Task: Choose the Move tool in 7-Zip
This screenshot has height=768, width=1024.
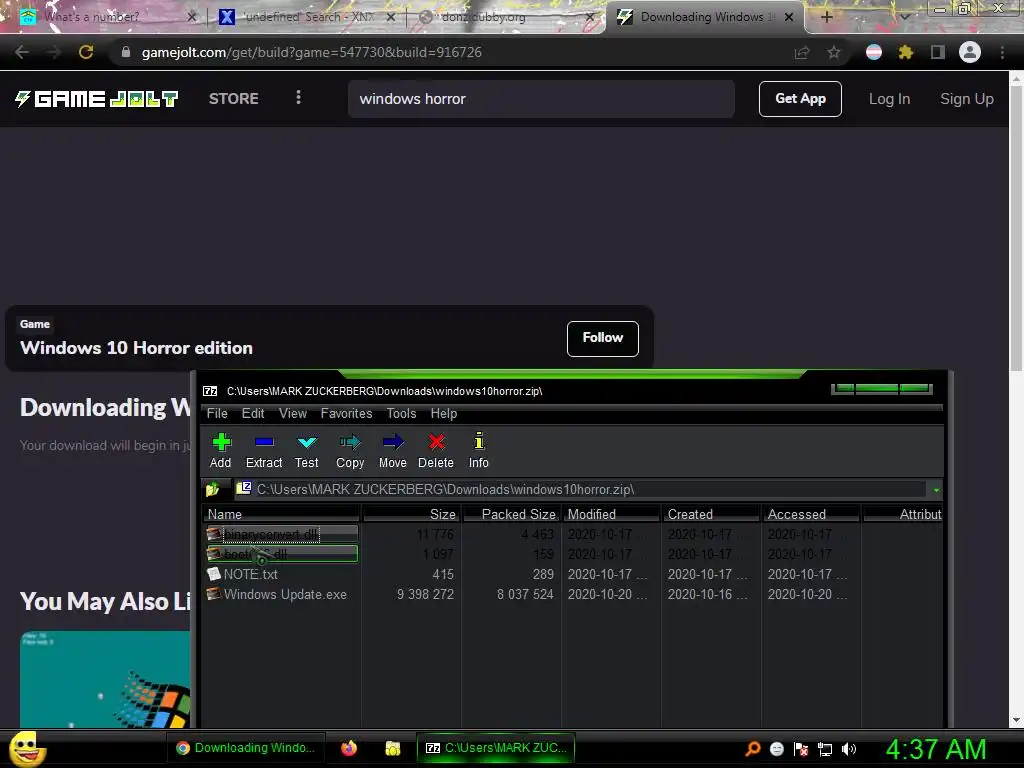Action: click(392, 450)
